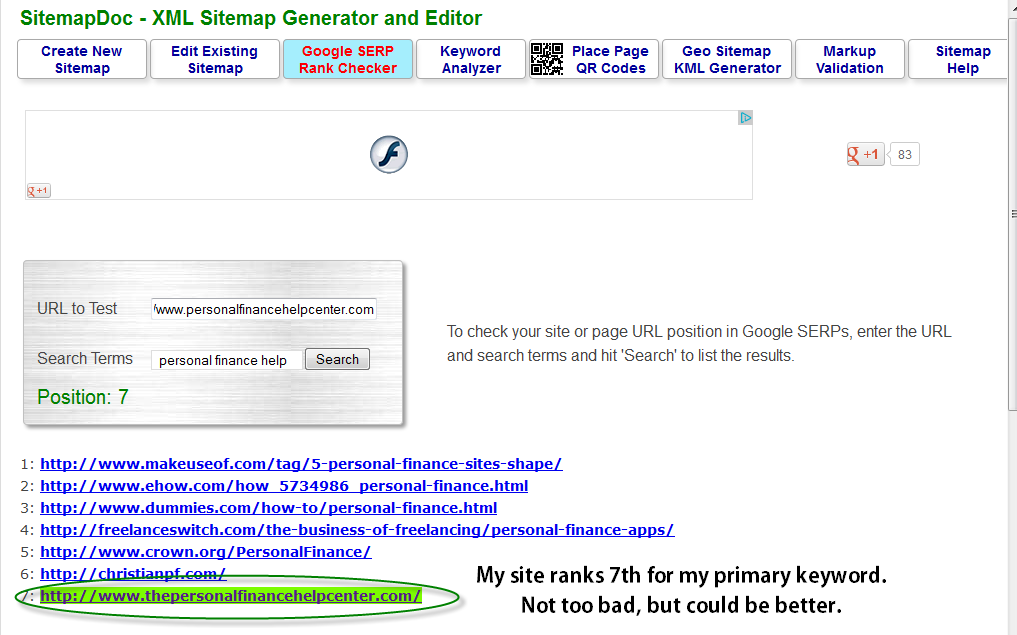Viewport: 1017px width, 635px height.
Task: Click the SERP instructions paragraph text
Action: 699,344
